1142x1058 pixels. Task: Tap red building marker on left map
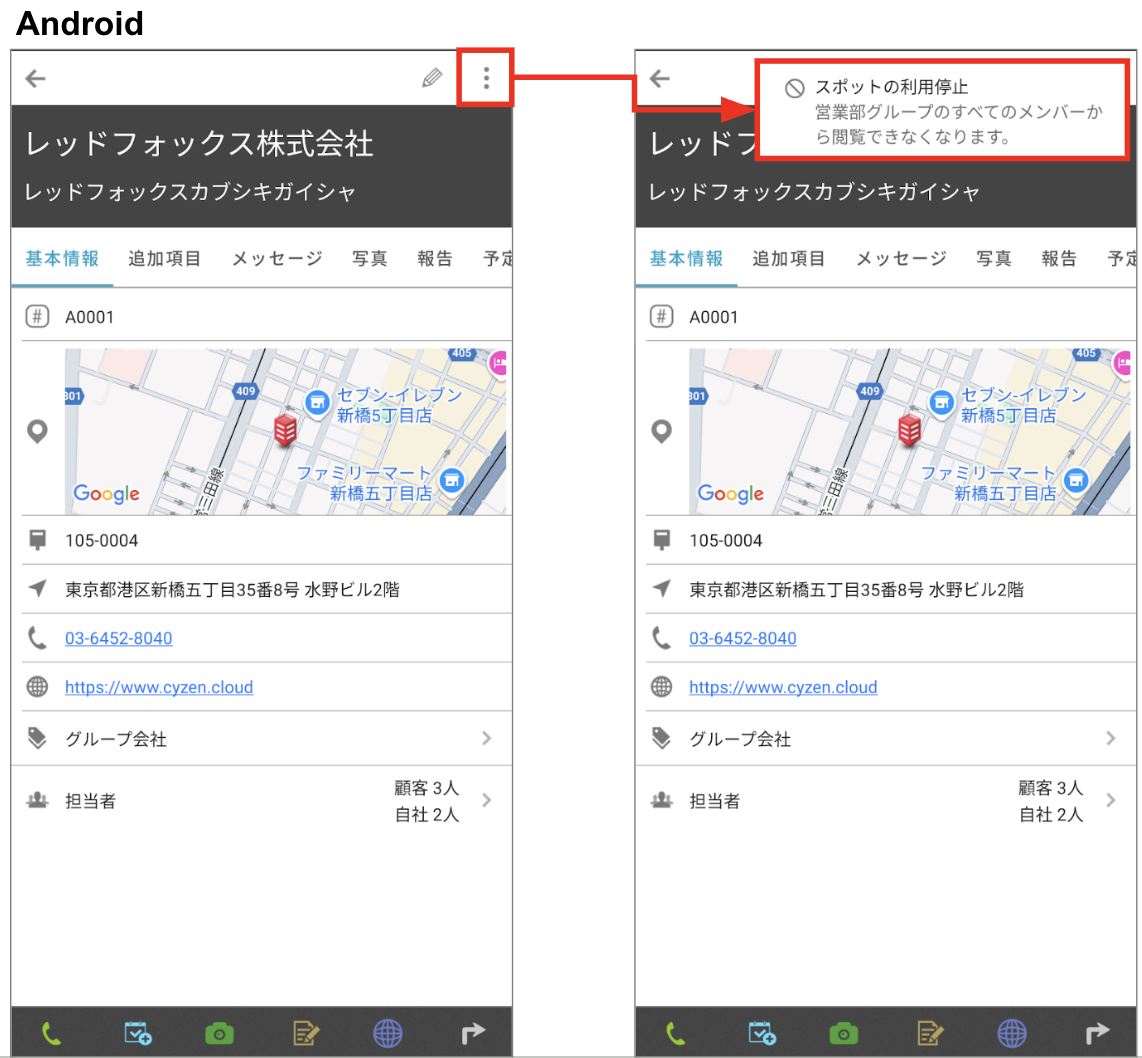285,430
